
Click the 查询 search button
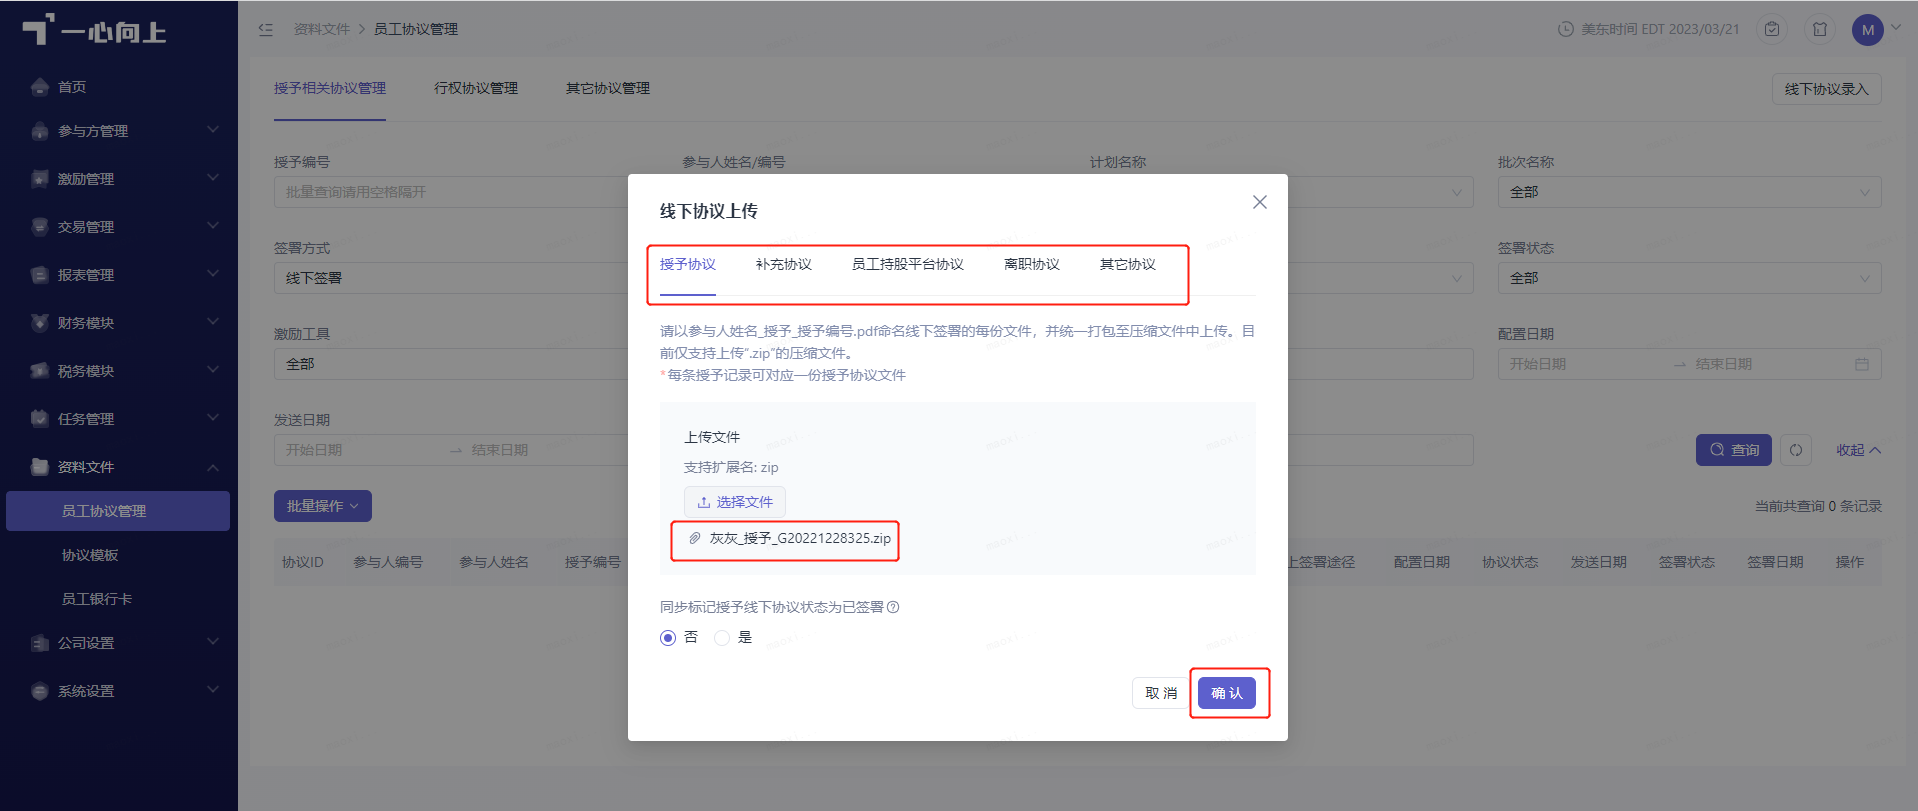tap(1734, 450)
